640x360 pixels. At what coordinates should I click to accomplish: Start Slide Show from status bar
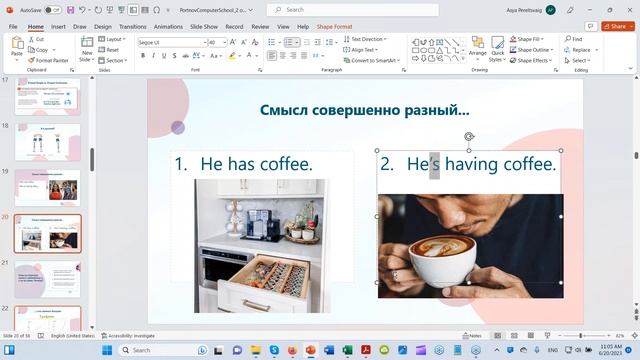547,336
